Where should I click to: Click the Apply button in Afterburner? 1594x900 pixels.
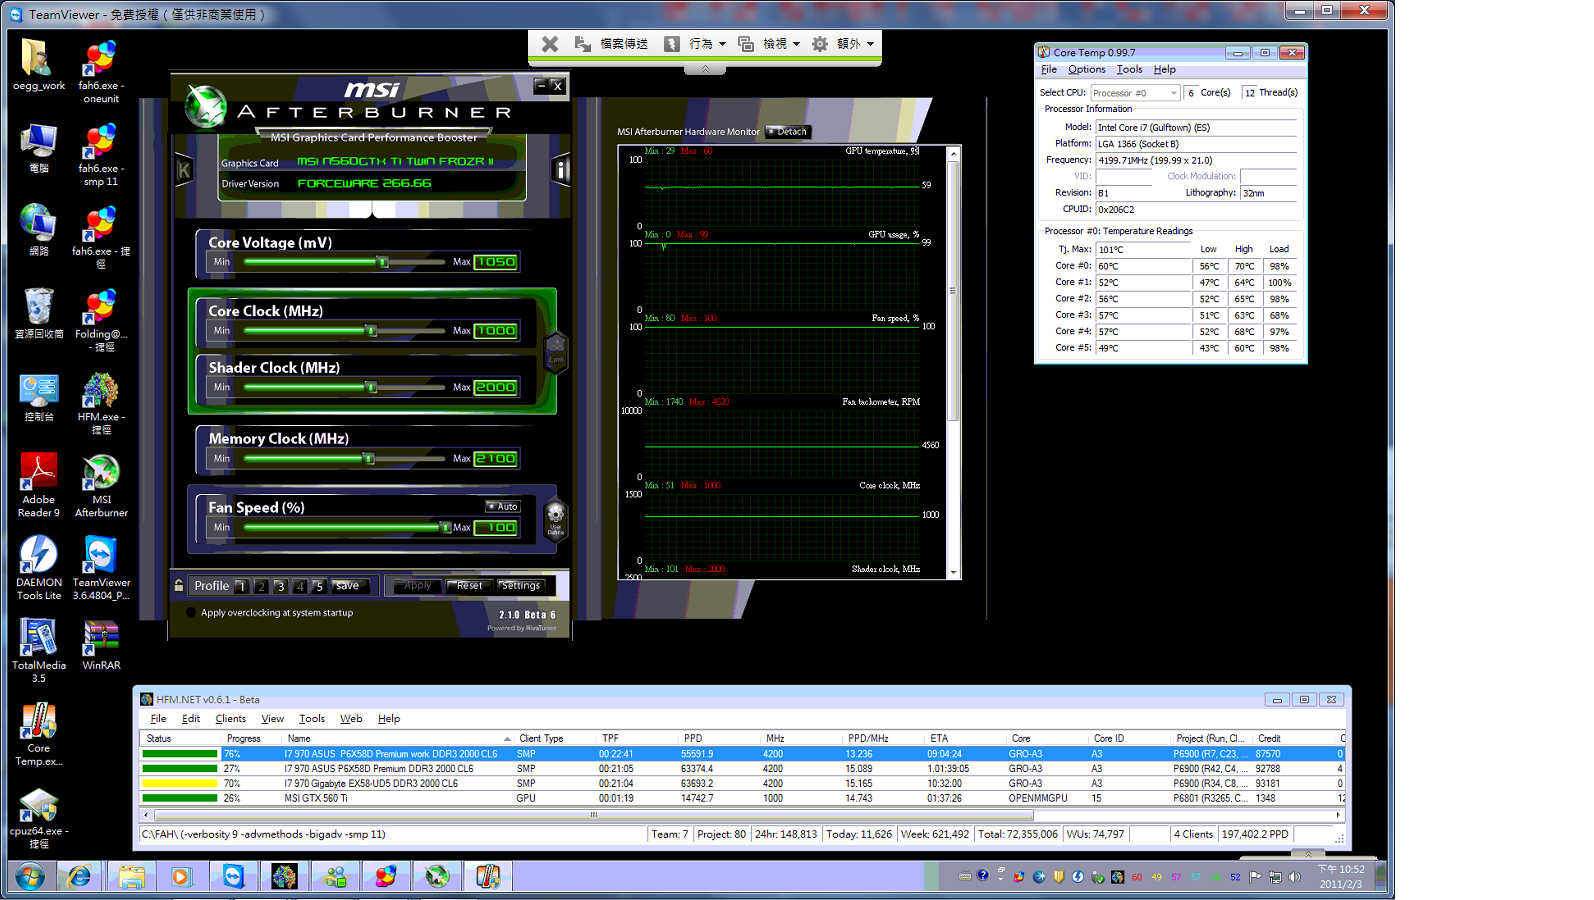coord(418,586)
